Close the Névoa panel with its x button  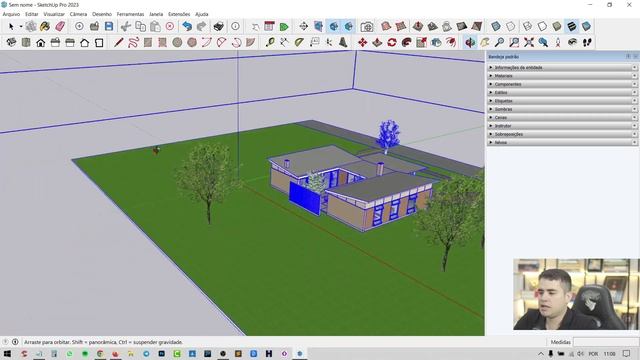(x=634, y=142)
